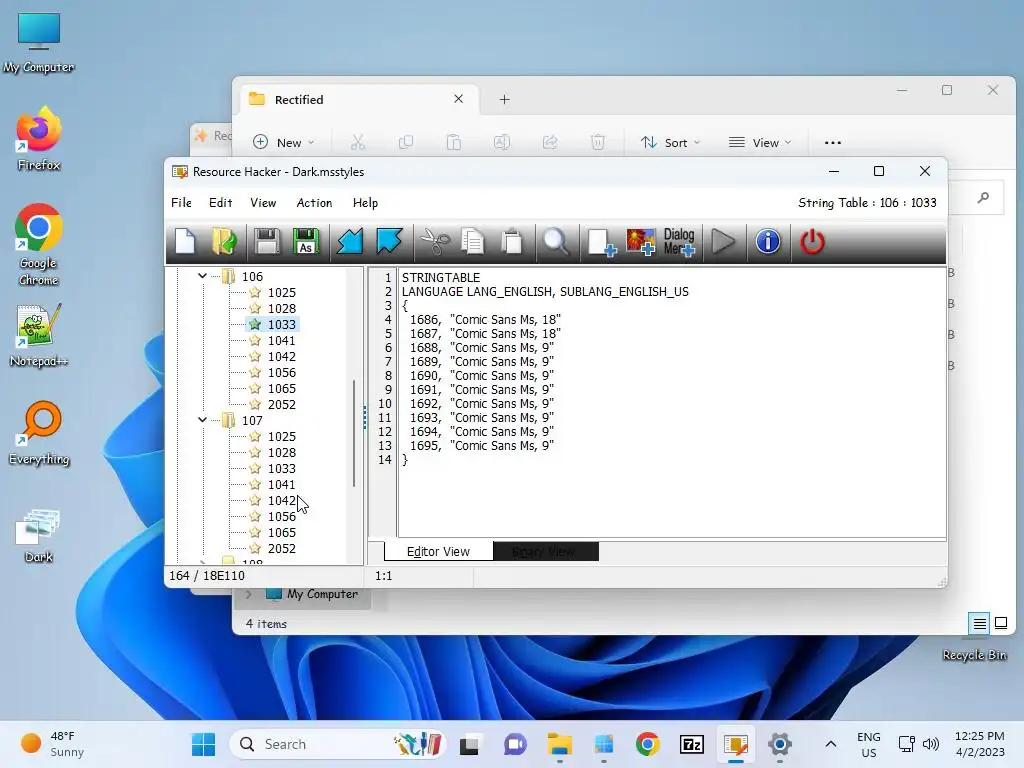Open Firefox desktop shortcut
Image resolution: width=1024 pixels, height=768 pixels.
[x=39, y=138]
